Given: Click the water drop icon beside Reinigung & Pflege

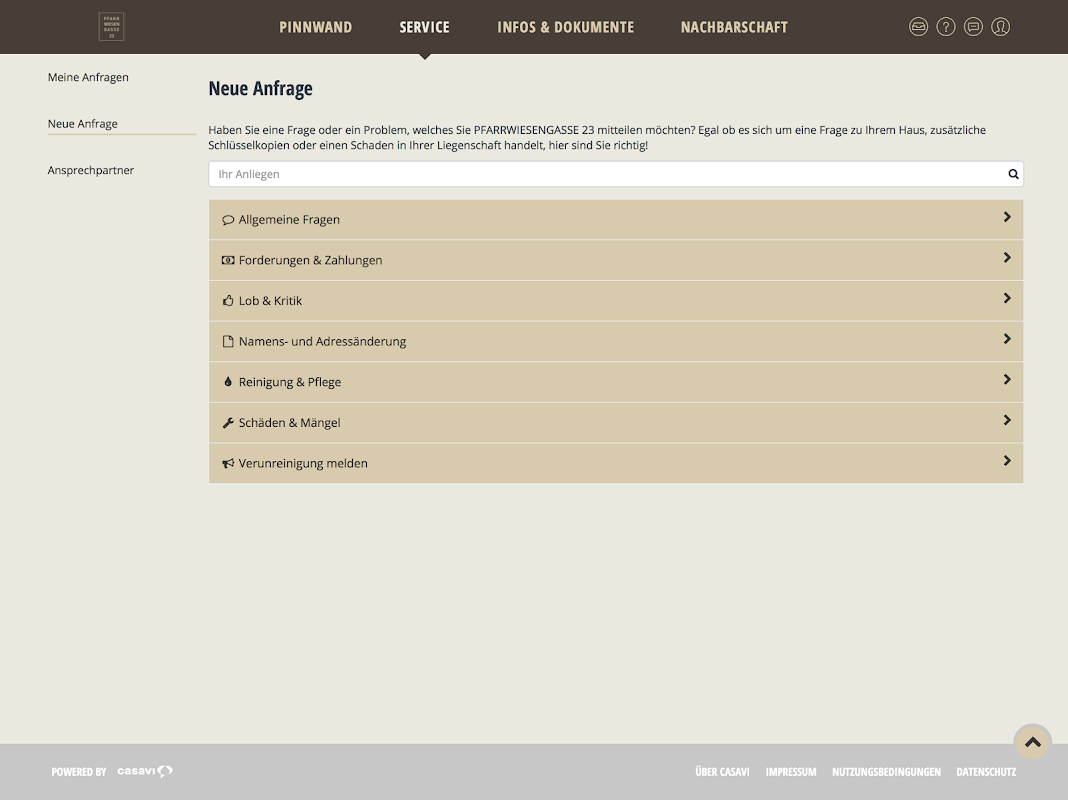Looking at the screenshot, I should tap(228, 382).
